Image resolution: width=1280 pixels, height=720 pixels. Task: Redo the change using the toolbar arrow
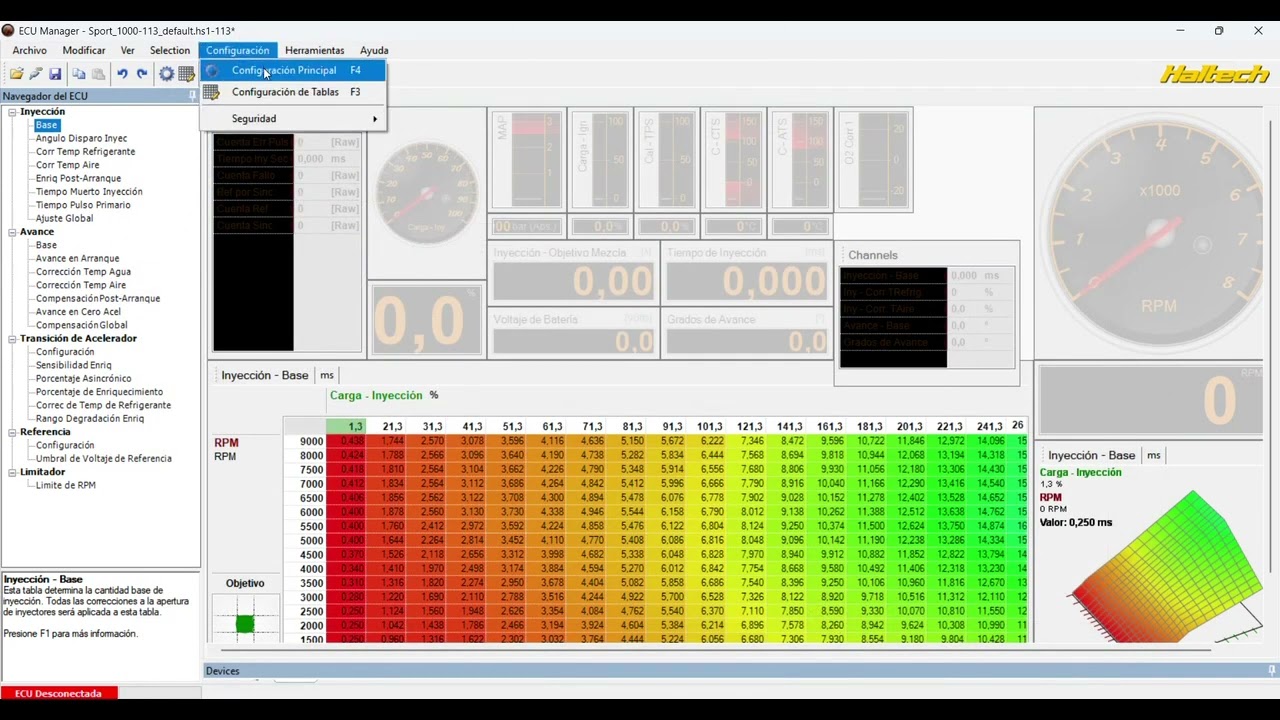pos(142,74)
